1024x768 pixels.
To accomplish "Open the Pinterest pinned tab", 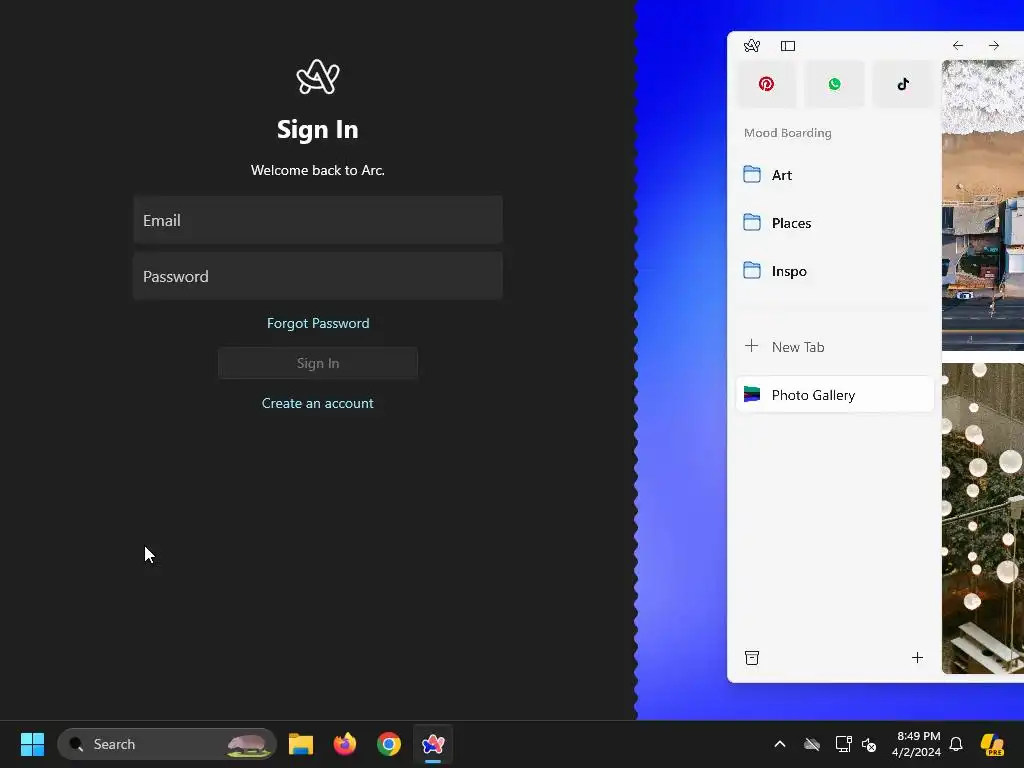I will pyautogui.click(x=766, y=84).
